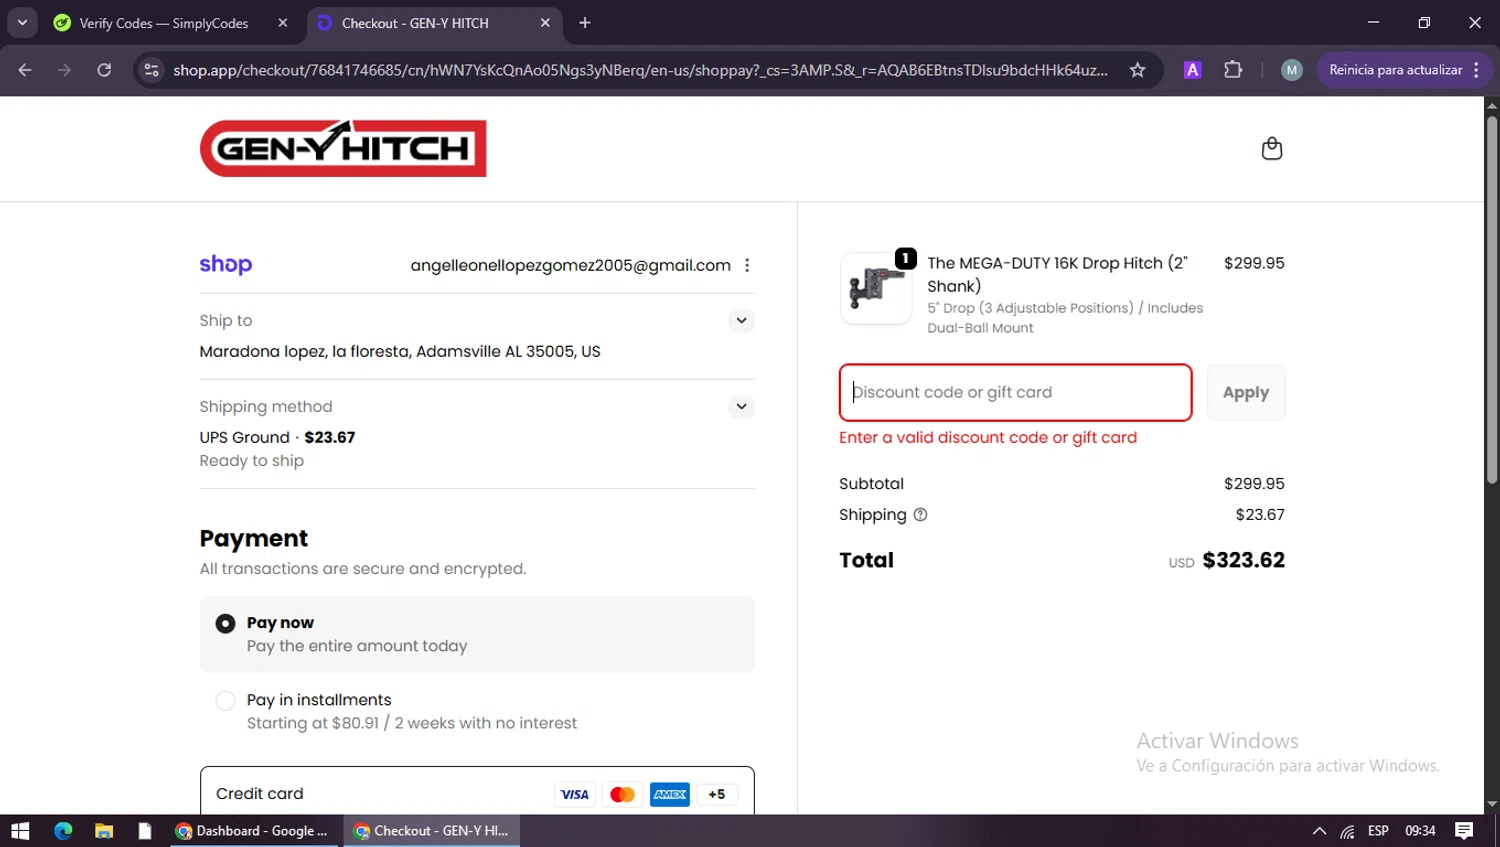This screenshot has height=847, width=1500.
Task: Click Reinicia para actualizar button
Action: pos(1395,70)
